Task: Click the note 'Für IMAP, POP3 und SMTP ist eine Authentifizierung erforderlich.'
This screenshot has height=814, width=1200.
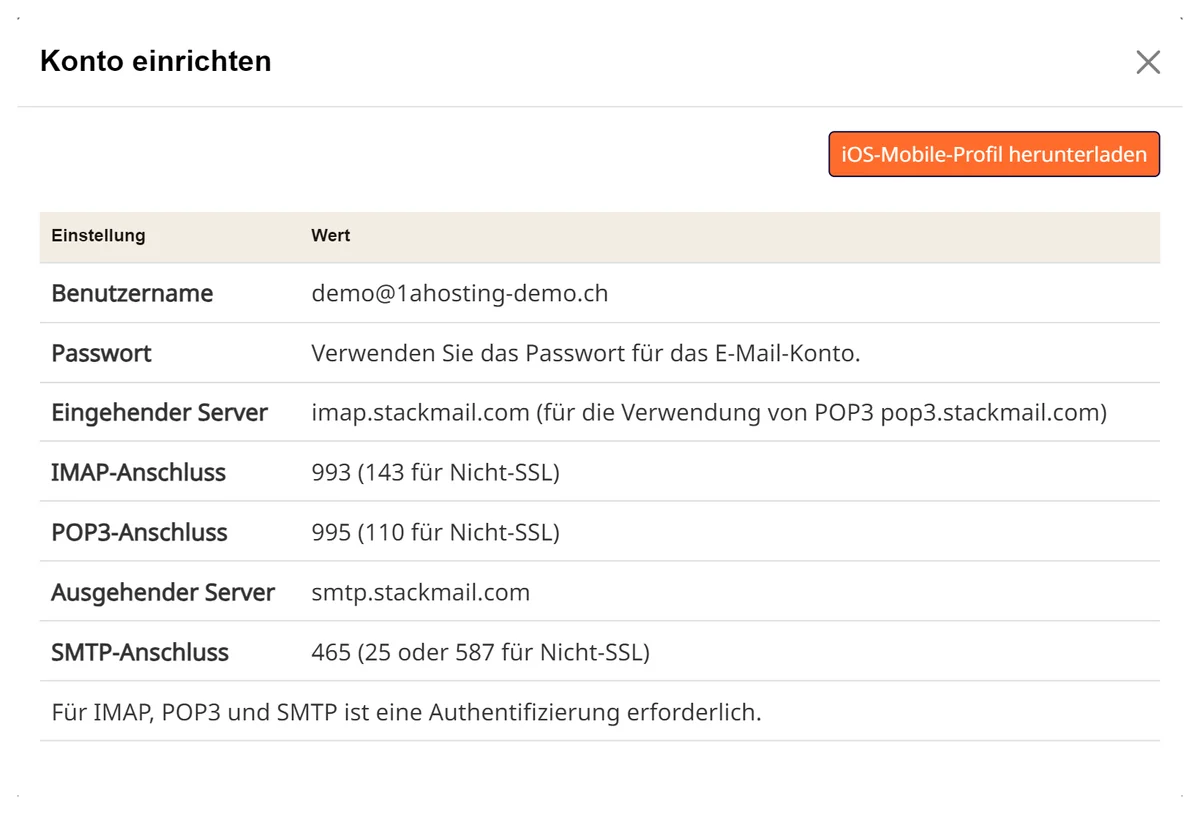Action: coord(406,712)
